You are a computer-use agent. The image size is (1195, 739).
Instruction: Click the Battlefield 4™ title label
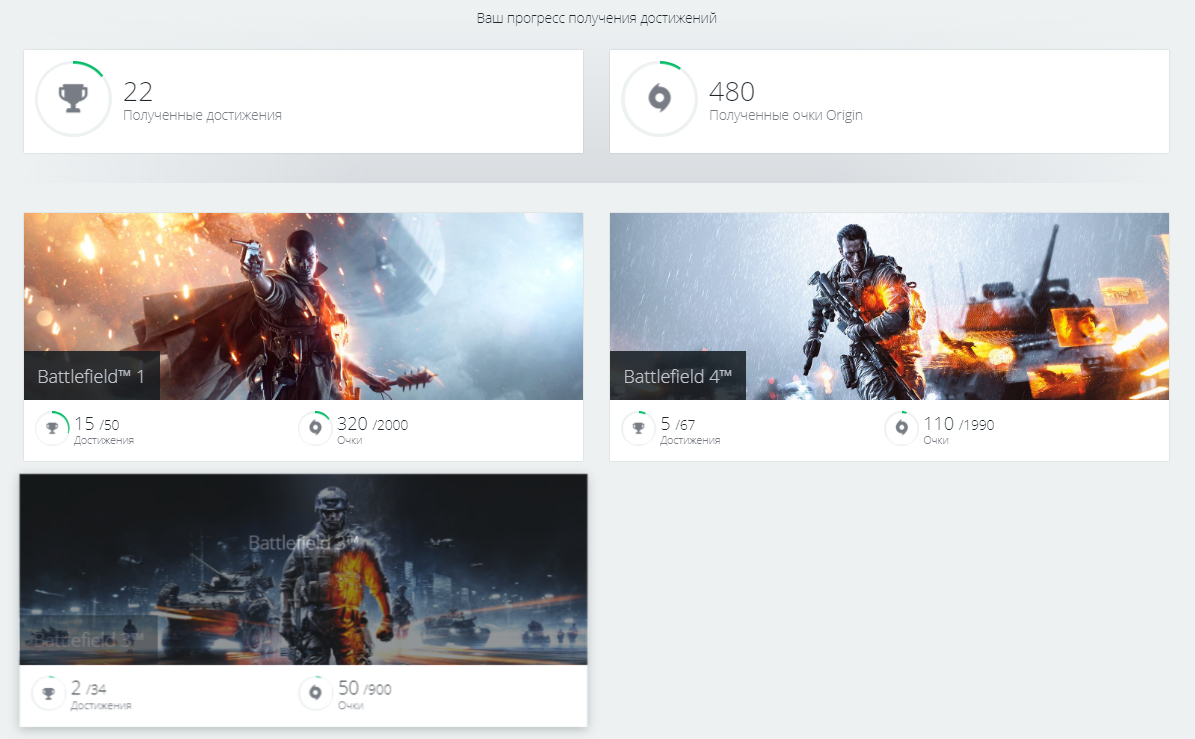coord(678,376)
